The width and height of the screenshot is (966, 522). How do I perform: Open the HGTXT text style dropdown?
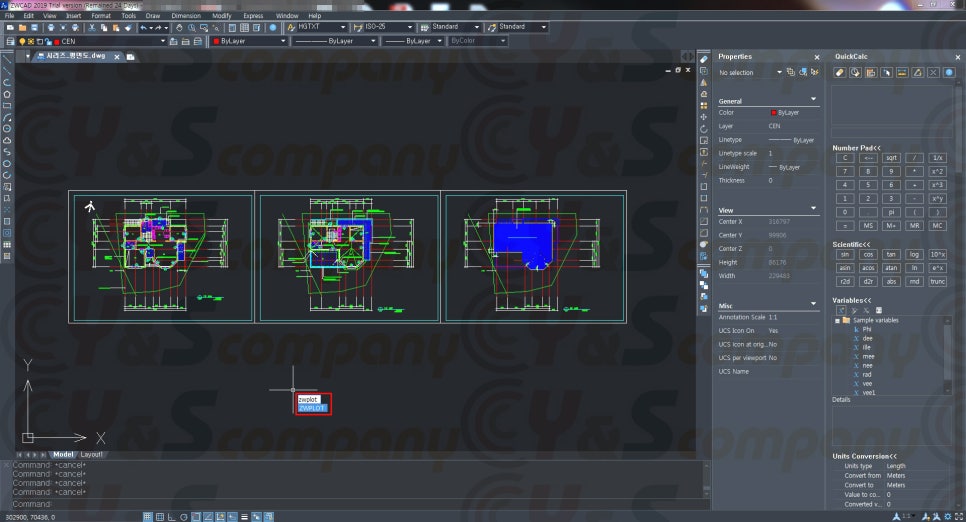pos(343,27)
